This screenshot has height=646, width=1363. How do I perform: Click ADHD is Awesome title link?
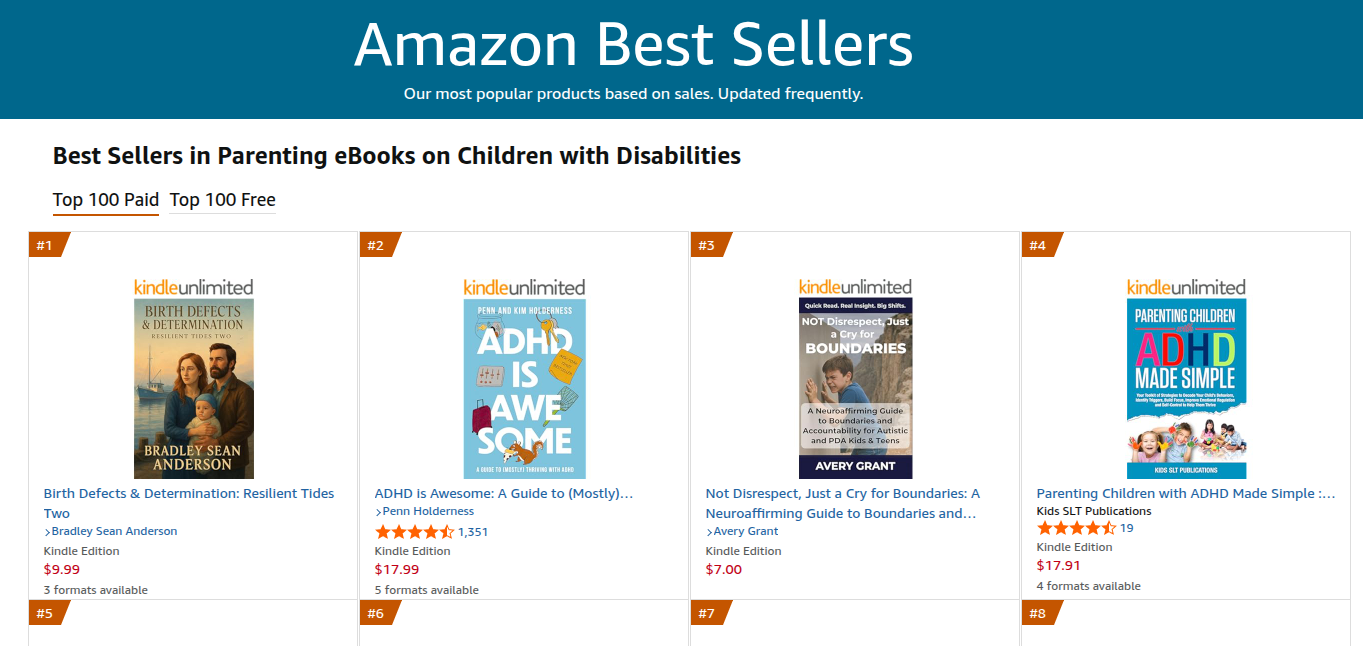click(503, 493)
